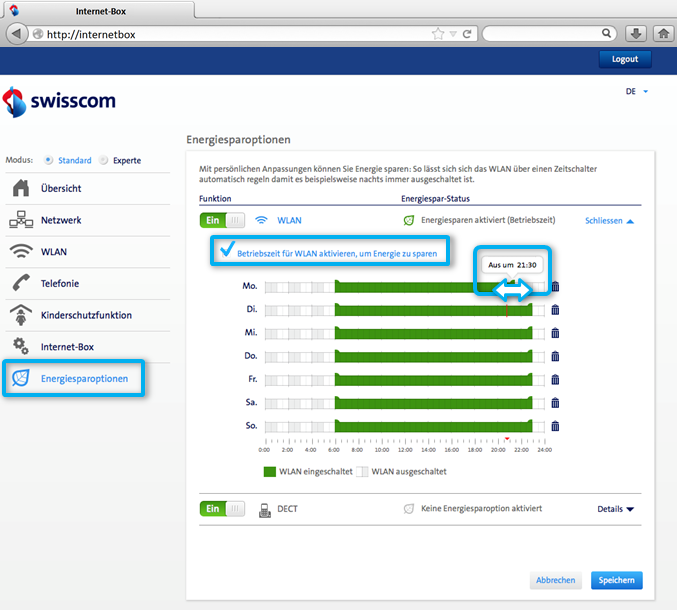Open Kinderschutzfunktion in the sidebar
The height and width of the screenshot is (610, 677).
pos(87,315)
